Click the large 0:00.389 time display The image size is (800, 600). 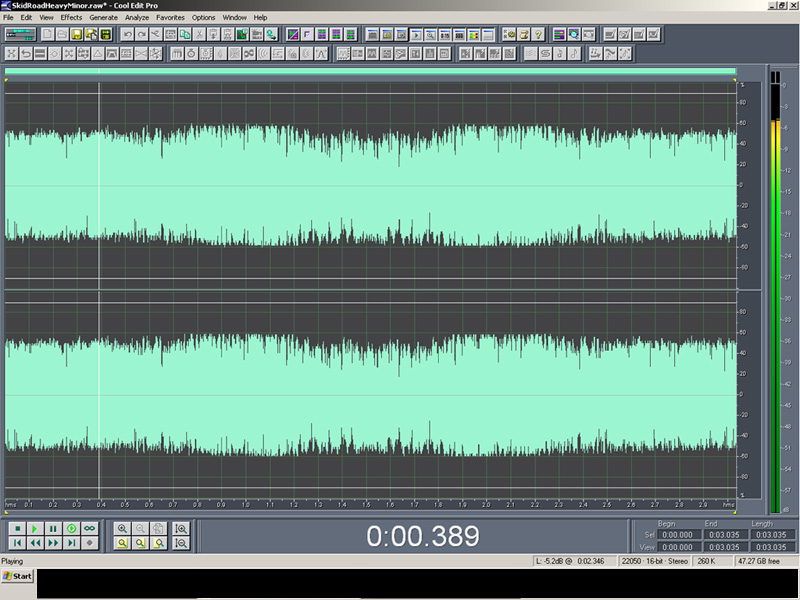tap(422, 536)
